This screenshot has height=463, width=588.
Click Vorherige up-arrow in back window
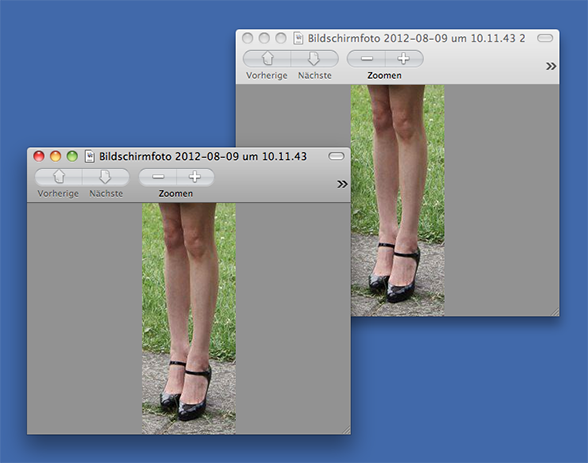click(267, 59)
